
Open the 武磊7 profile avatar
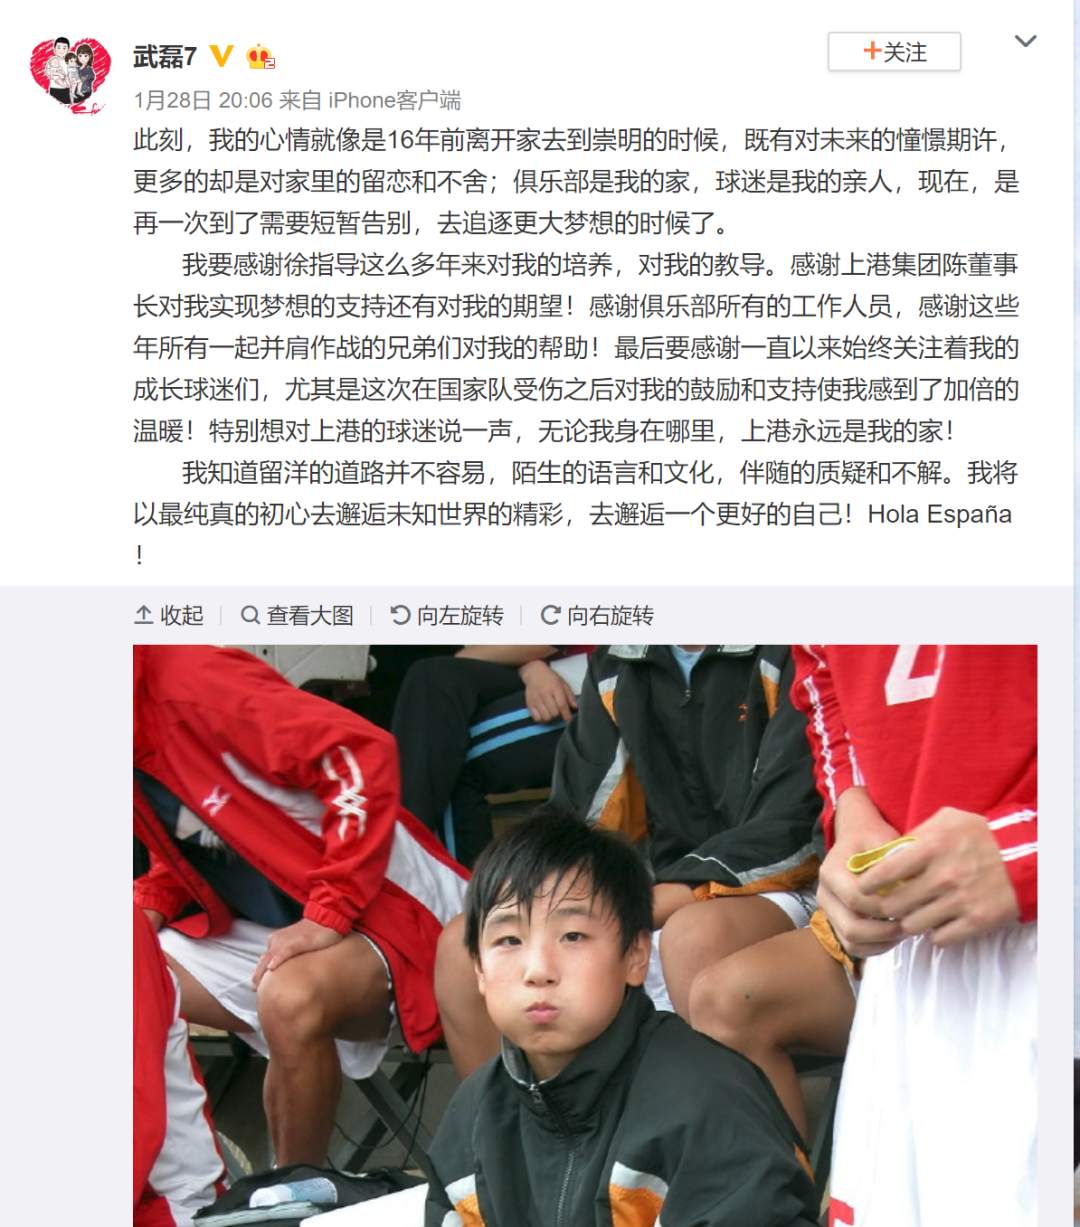tap(69, 75)
